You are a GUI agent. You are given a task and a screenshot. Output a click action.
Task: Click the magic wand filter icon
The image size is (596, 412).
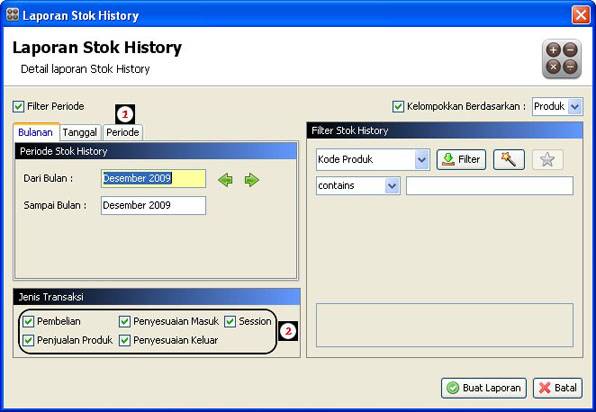(509, 159)
